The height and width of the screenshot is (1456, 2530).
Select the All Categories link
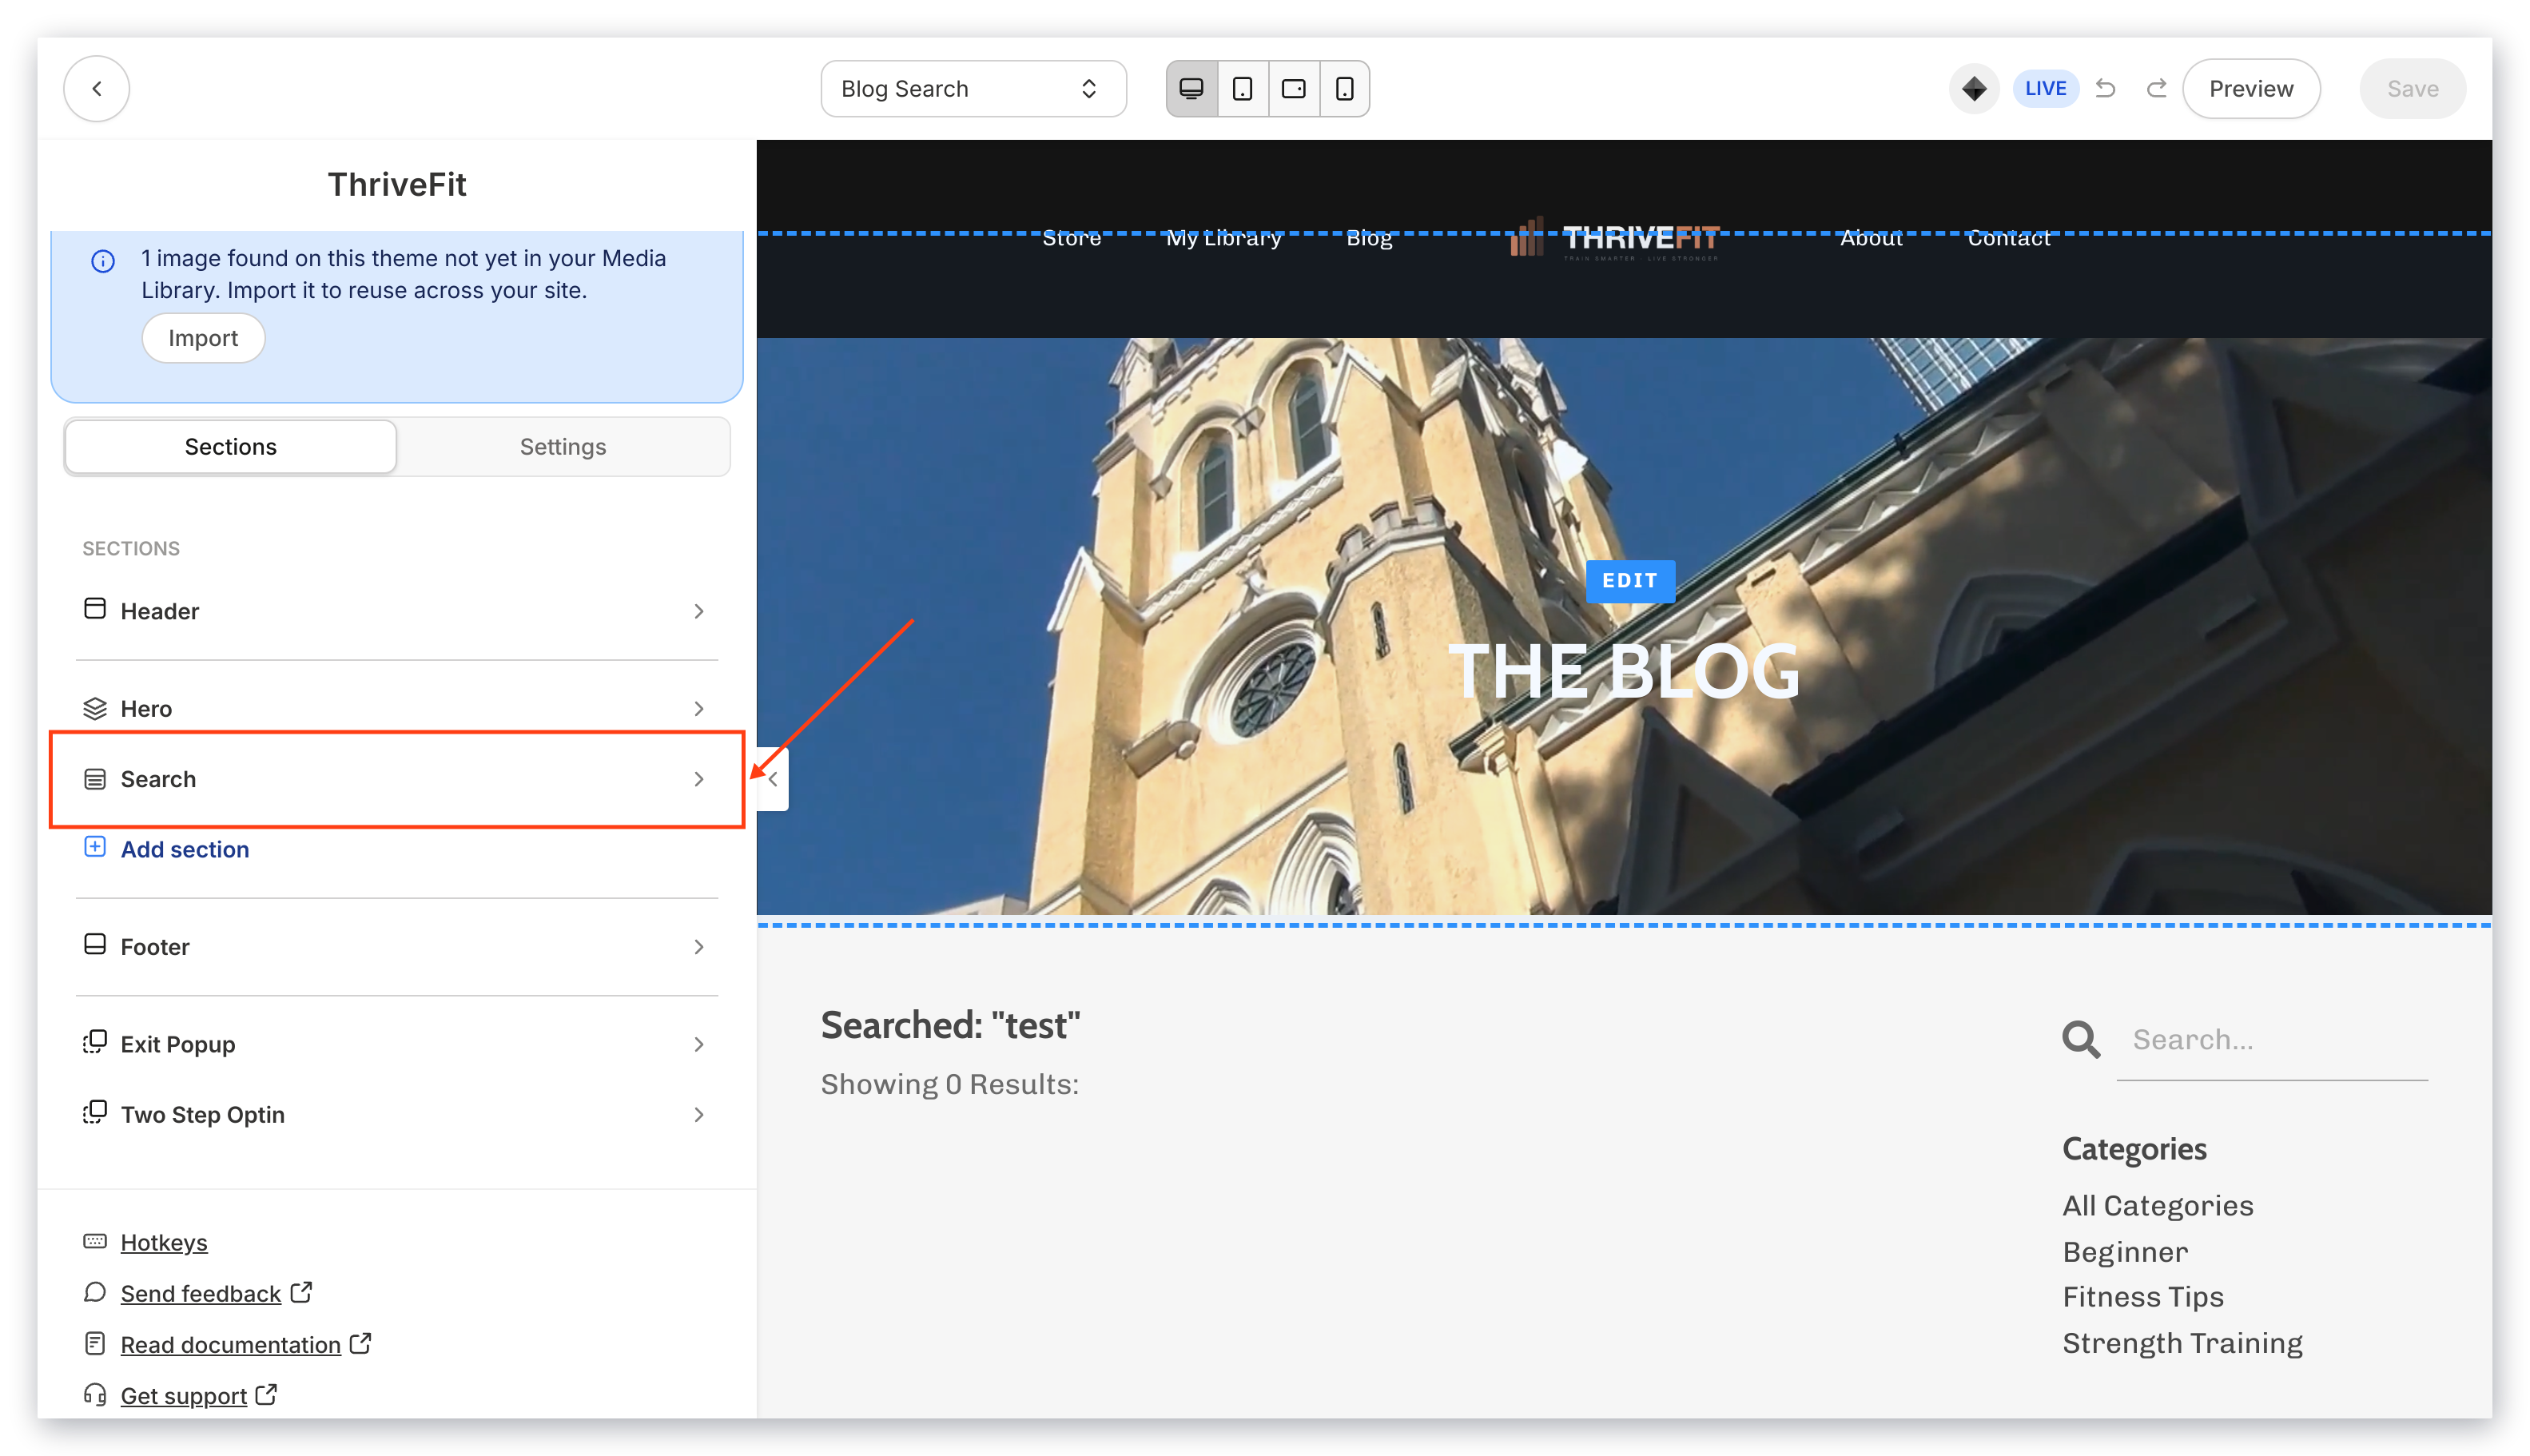coord(2157,1205)
